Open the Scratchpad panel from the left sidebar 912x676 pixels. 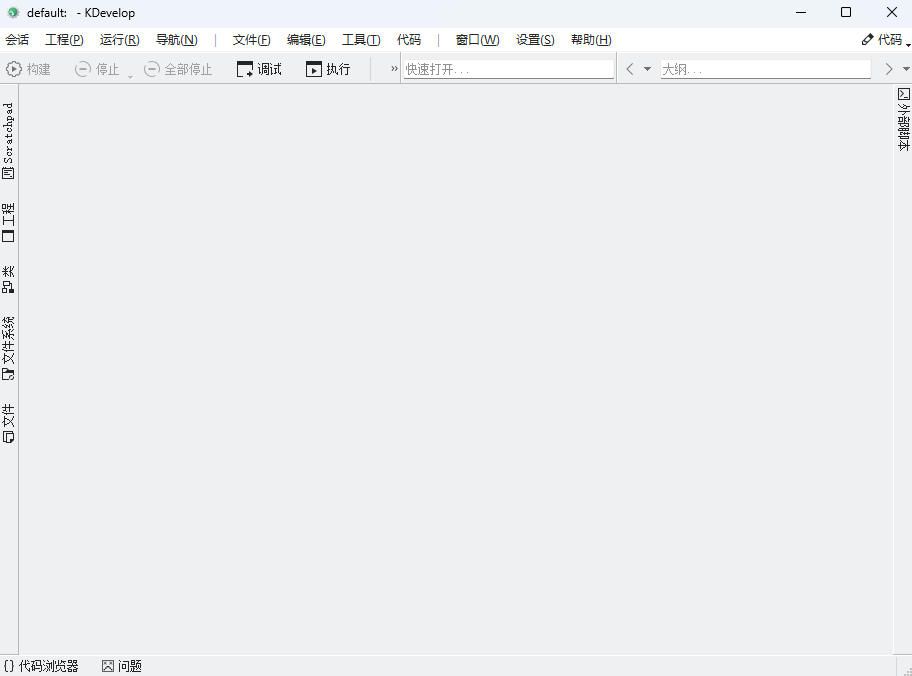click(x=8, y=140)
